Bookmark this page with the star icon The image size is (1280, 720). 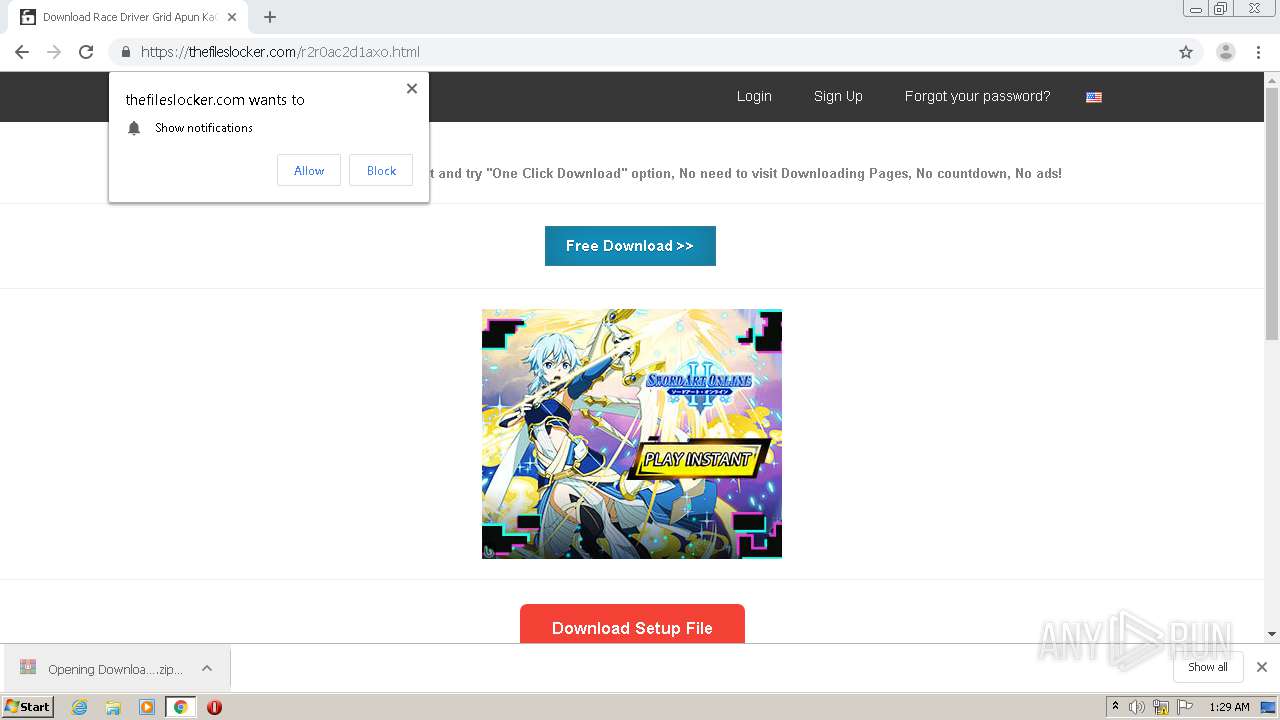[1186, 52]
